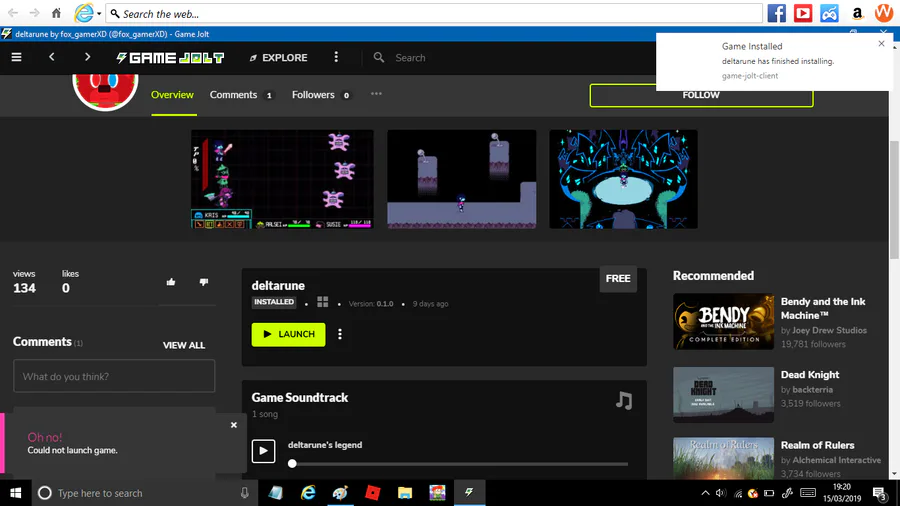Switch to the Followers tab

pyautogui.click(x=321, y=95)
